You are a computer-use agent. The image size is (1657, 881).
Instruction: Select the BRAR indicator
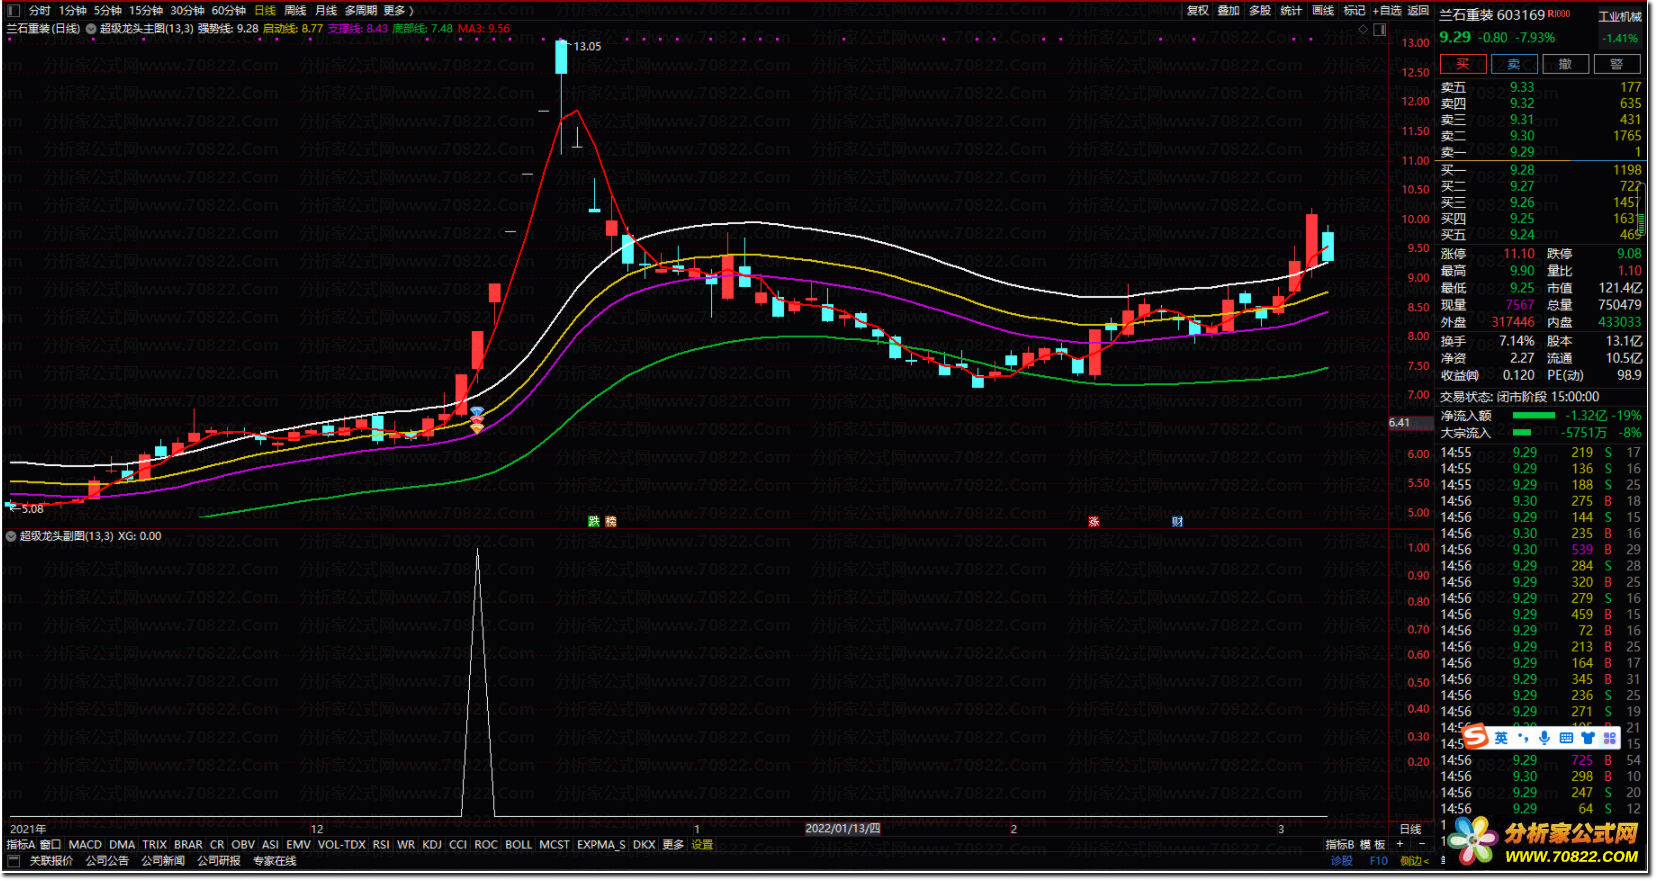click(188, 845)
